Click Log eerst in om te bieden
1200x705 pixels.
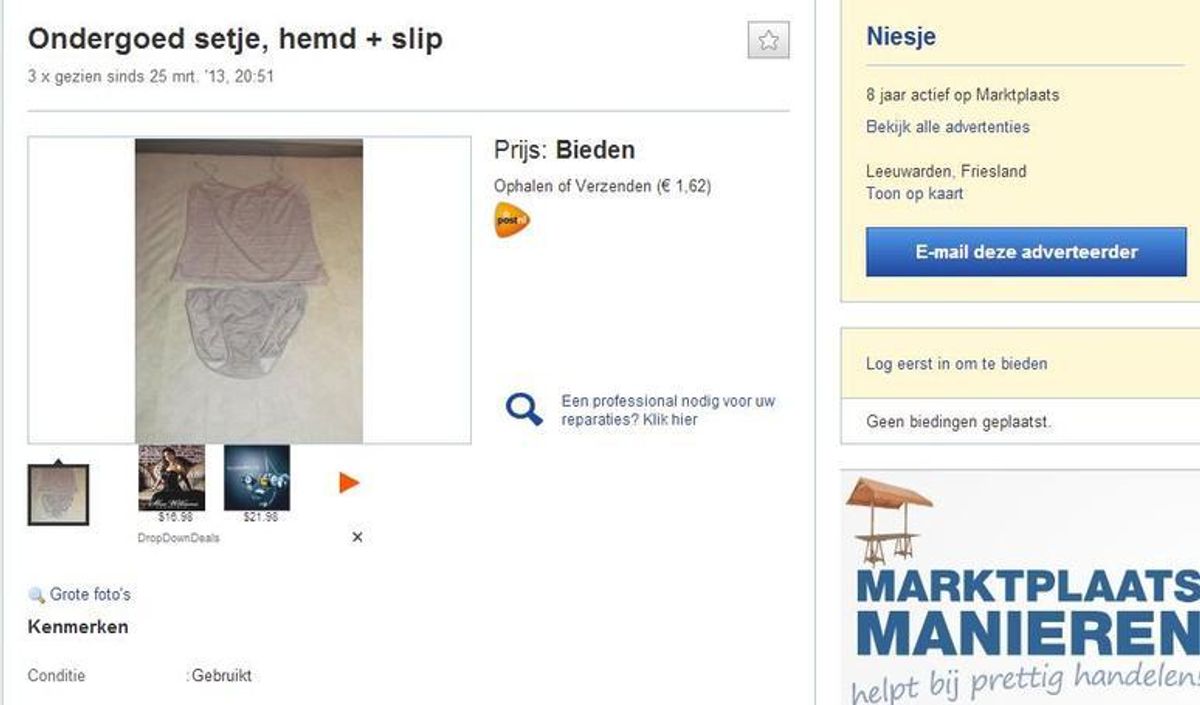[x=956, y=364]
